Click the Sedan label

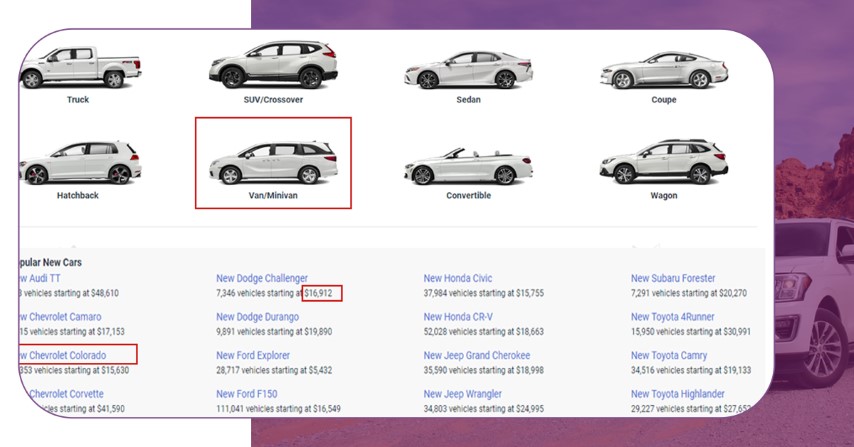(x=468, y=100)
